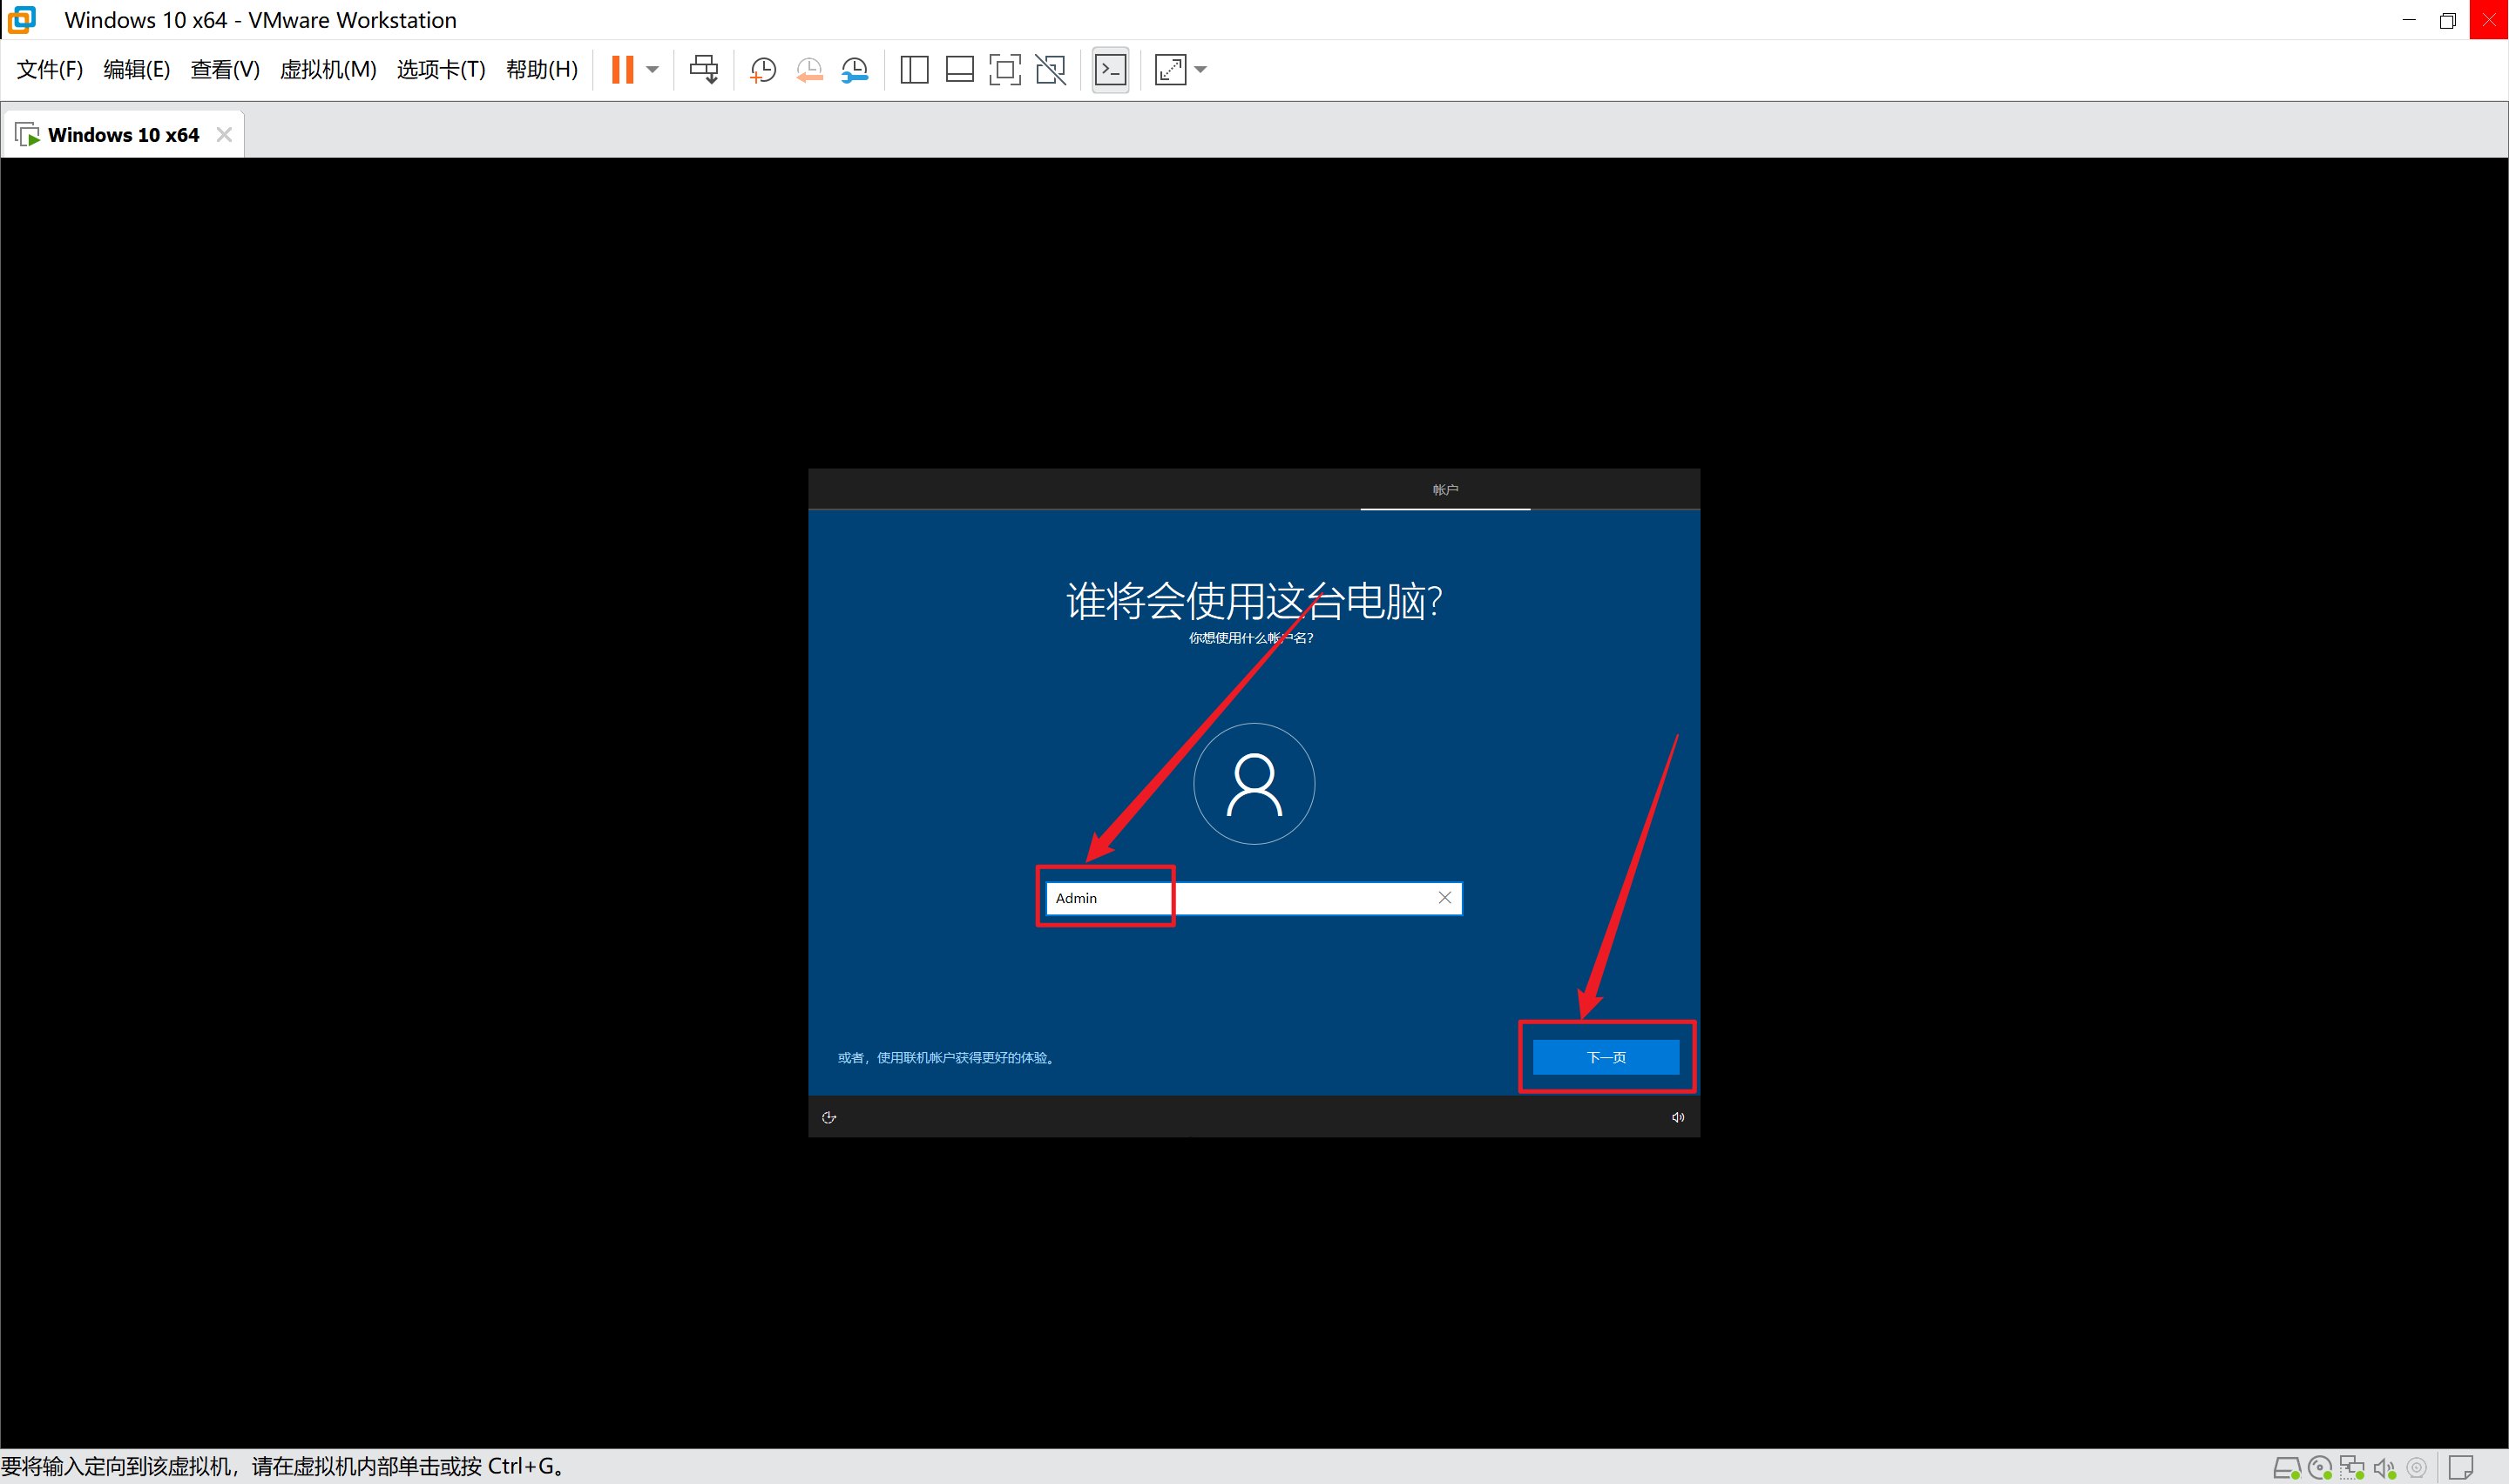Toggle the library sidebar panel view

[x=914, y=69]
